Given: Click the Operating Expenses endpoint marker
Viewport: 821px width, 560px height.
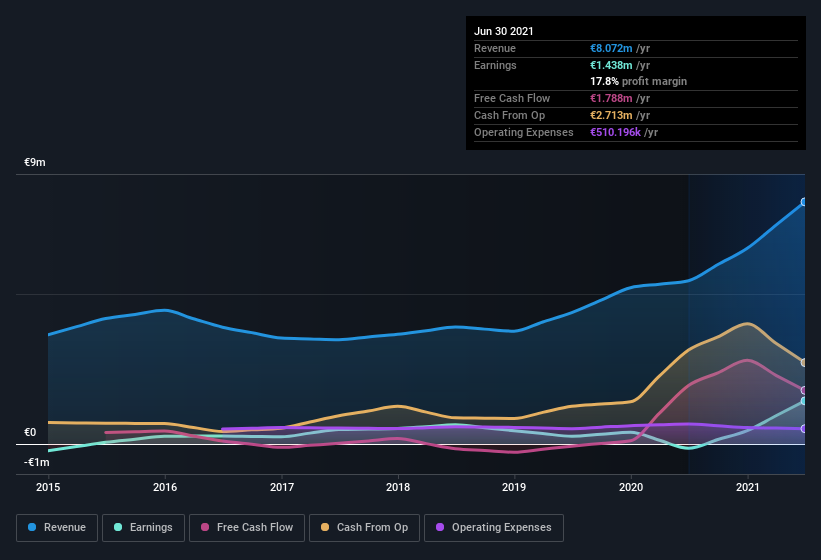Looking at the screenshot, I should 804,429.
